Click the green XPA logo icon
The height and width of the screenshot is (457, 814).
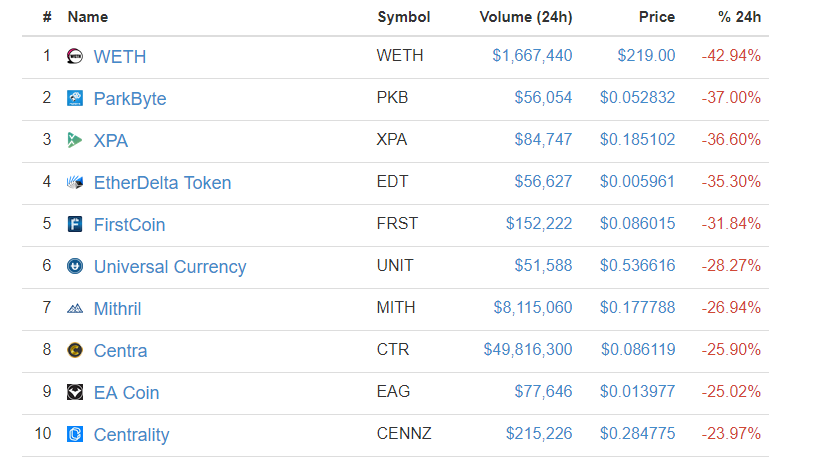click(75, 140)
